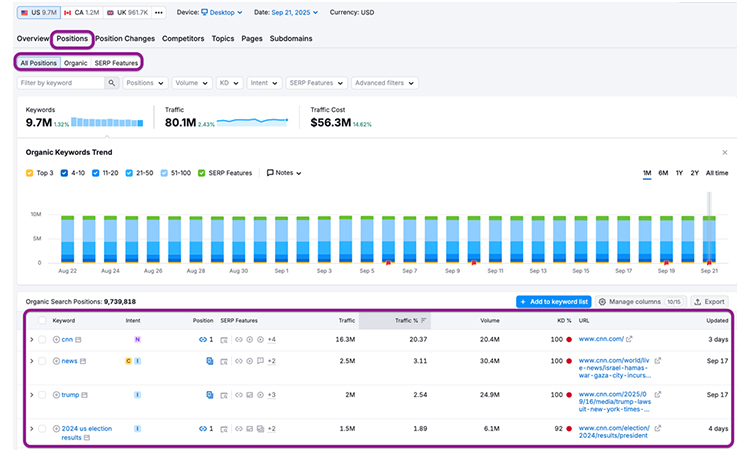The height and width of the screenshot is (450, 750).
Task: Click the red note flag on Sep 21 bar
Action: [709, 263]
